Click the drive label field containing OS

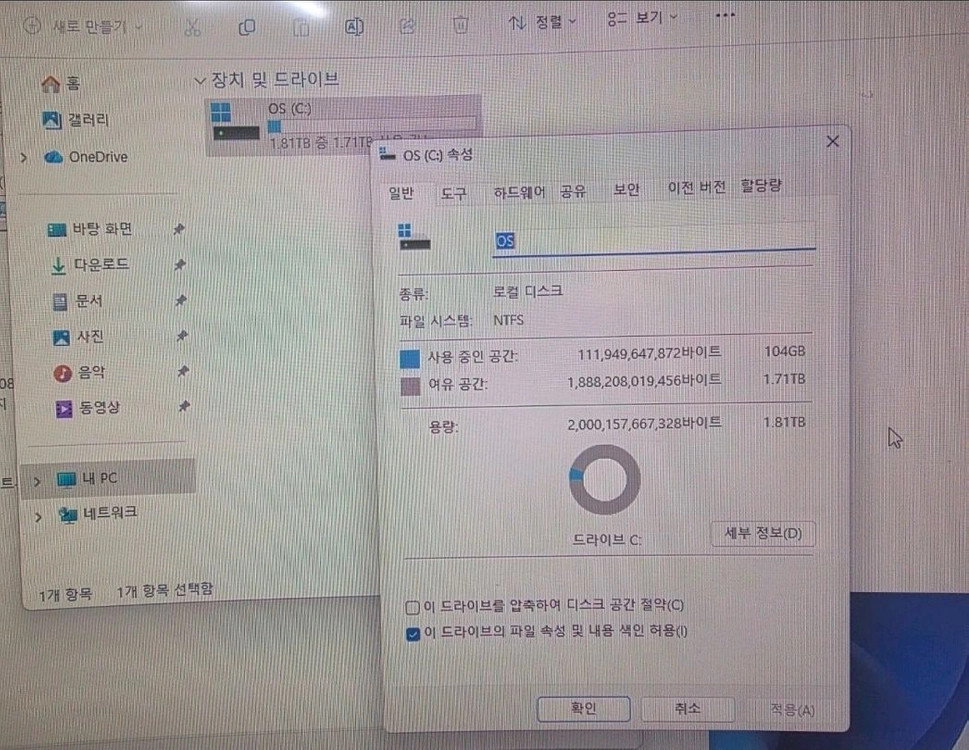(x=654, y=240)
